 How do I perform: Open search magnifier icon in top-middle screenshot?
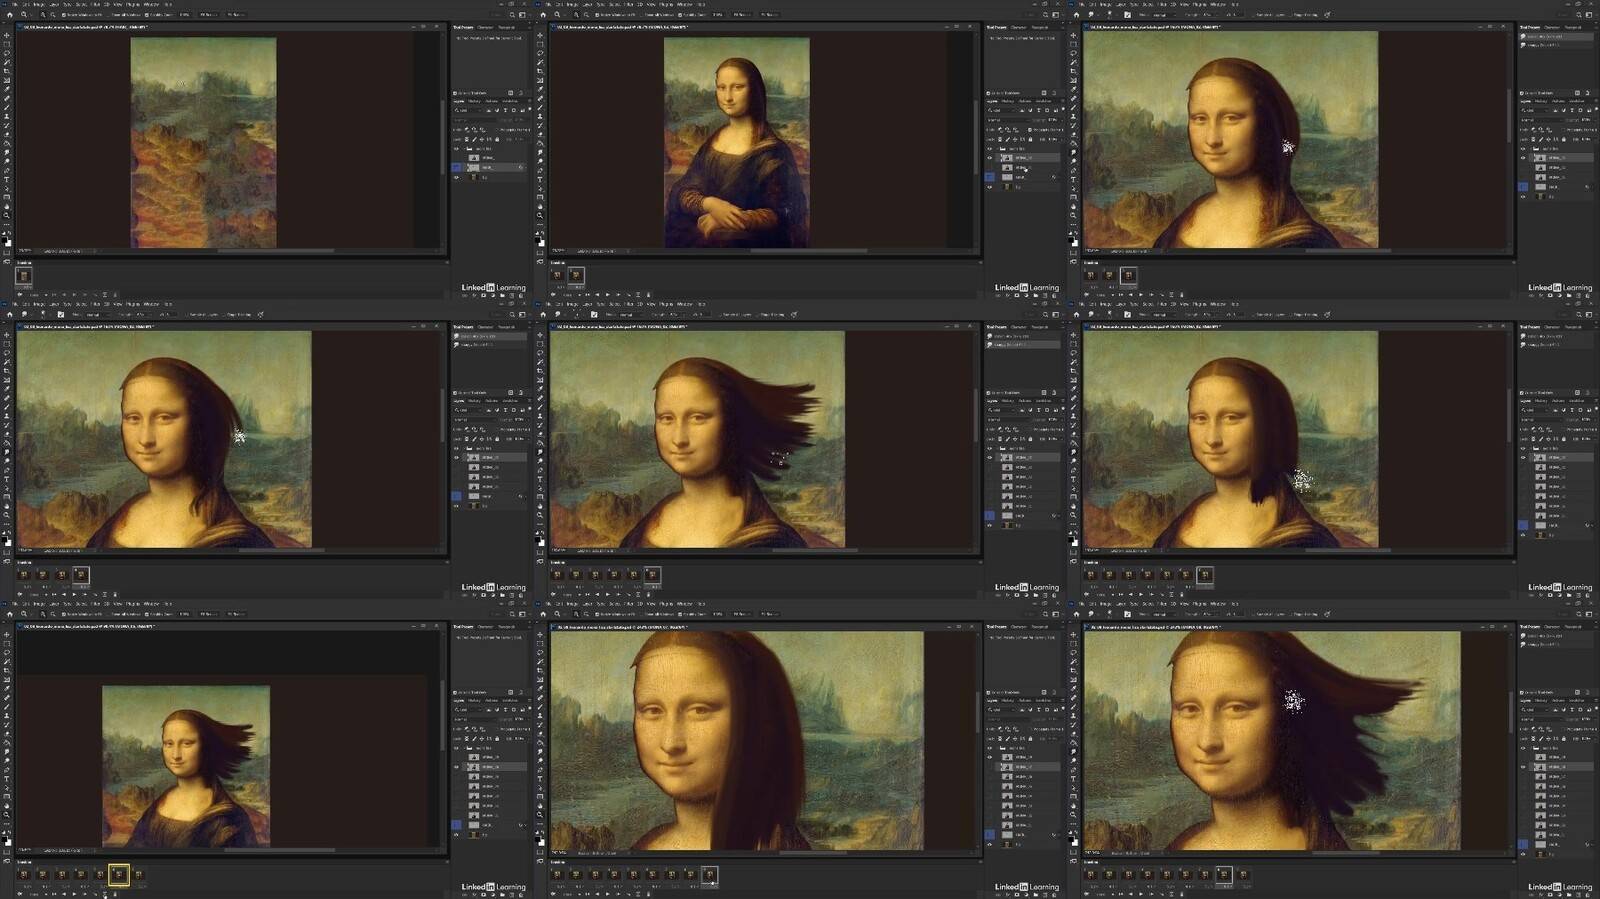point(1045,15)
